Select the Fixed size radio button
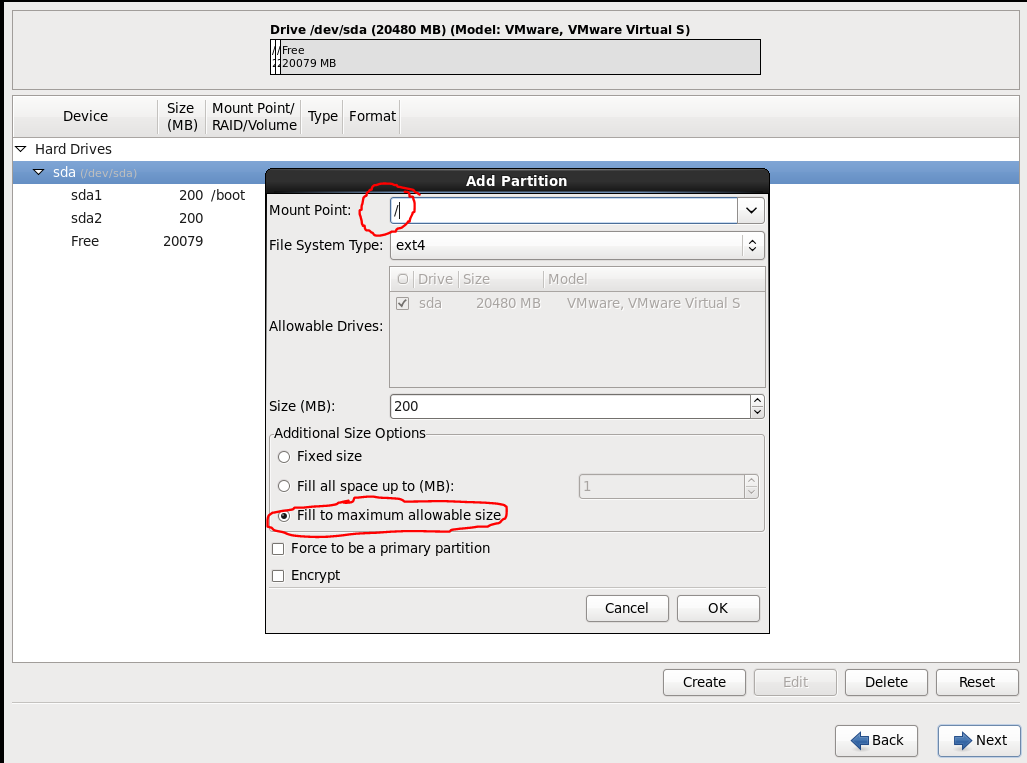The width and height of the screenshot is (1027, 763). tap(284, 456)
